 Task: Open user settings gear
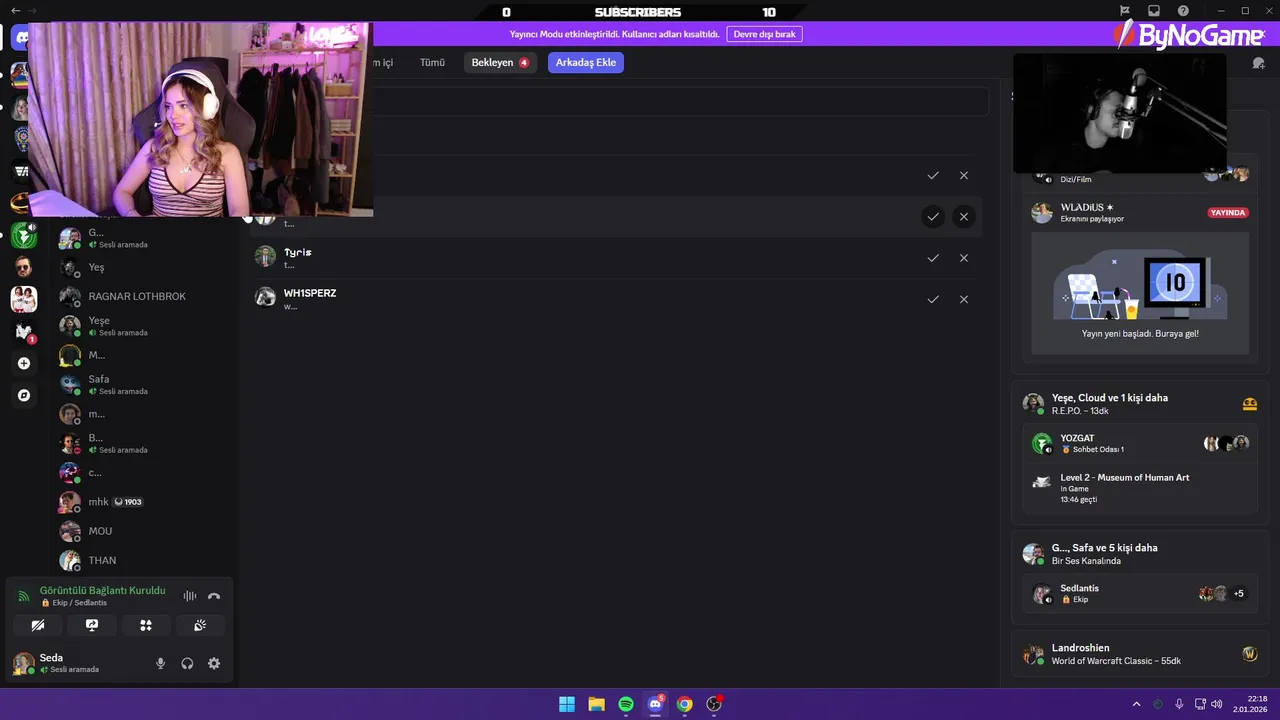[x=214, y=663]
